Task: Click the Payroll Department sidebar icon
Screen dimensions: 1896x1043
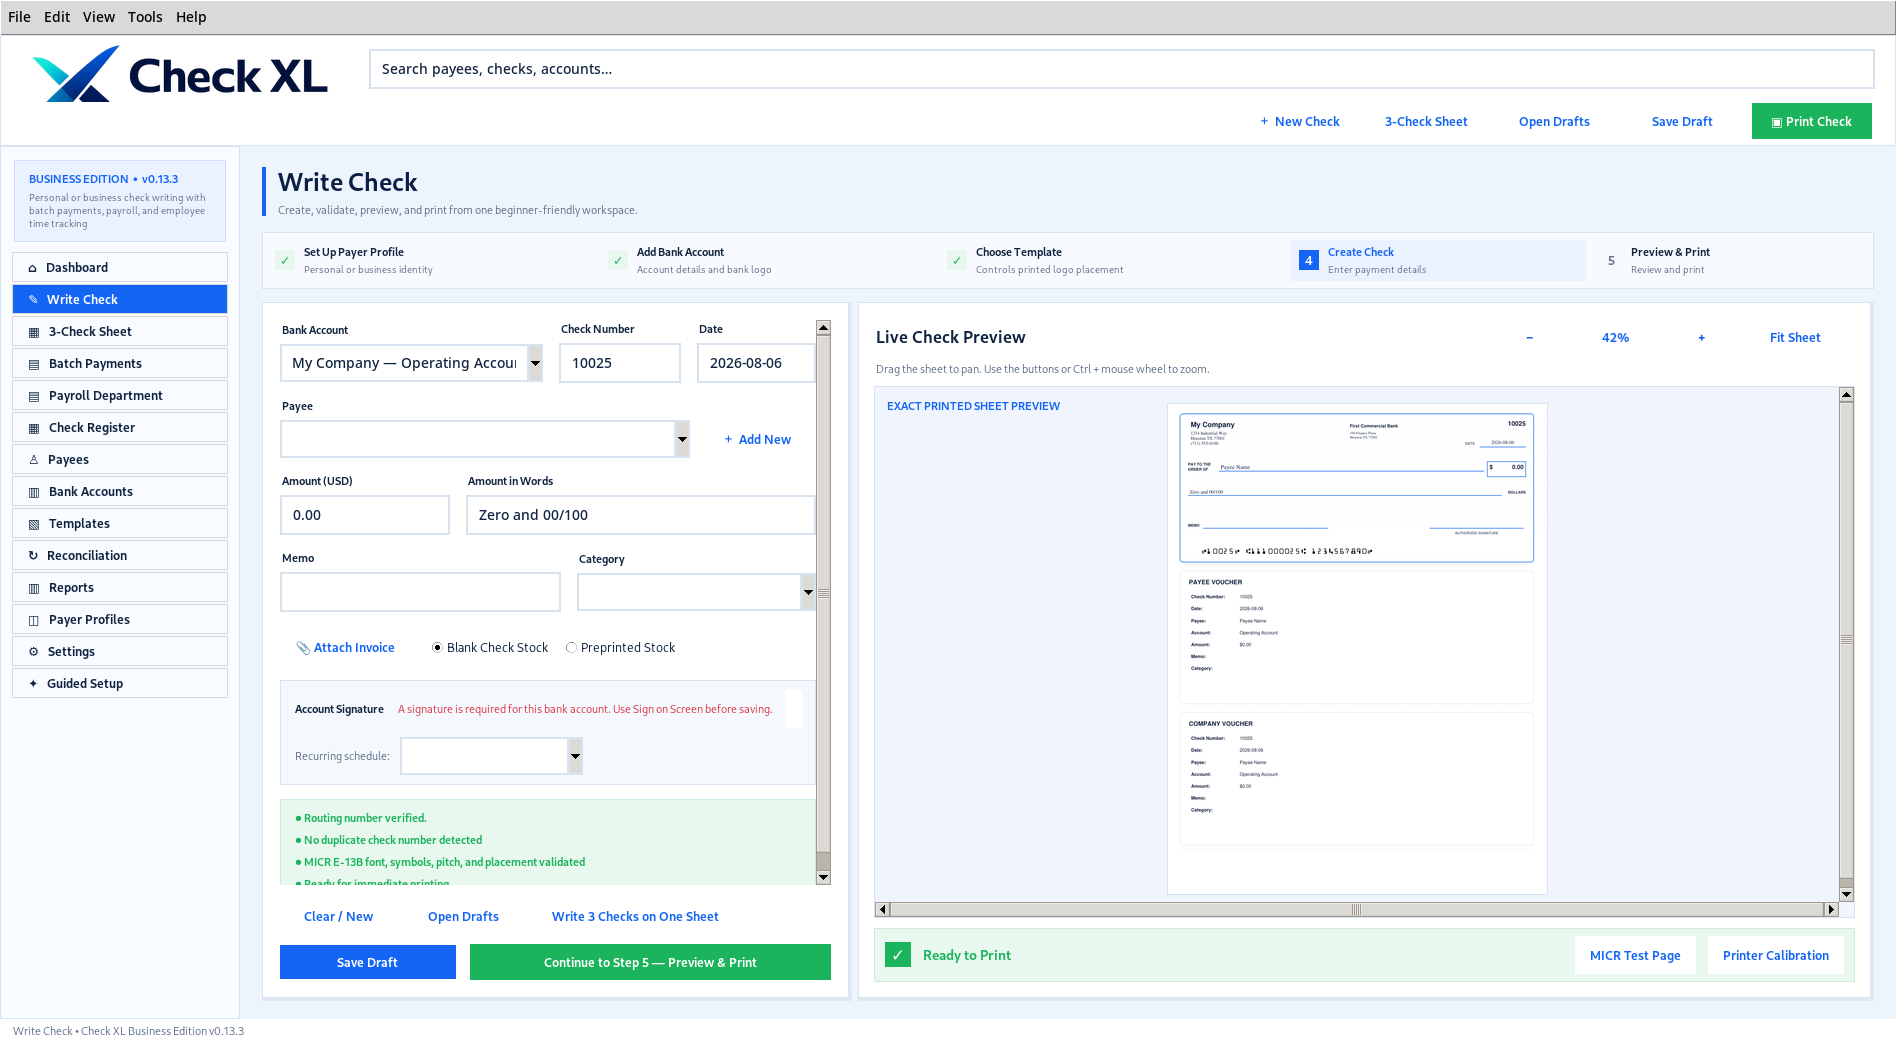Action: [x=34, y=396]
